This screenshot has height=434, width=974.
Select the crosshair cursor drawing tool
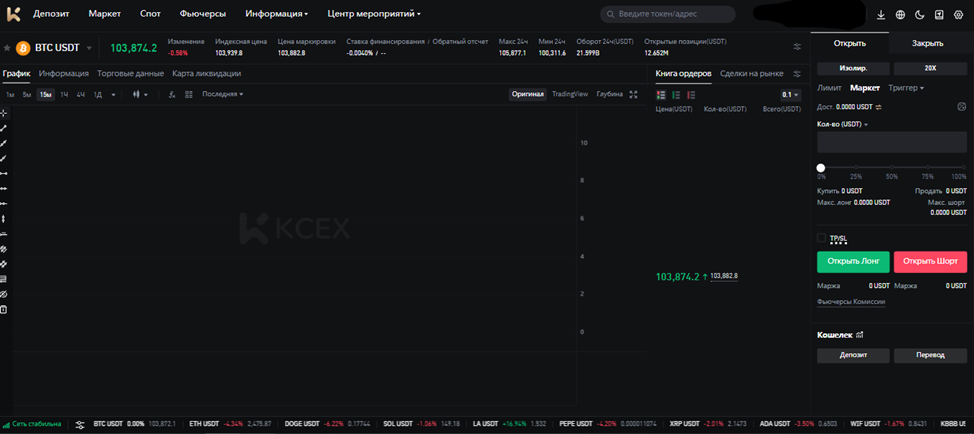click(x=4, y=113)
